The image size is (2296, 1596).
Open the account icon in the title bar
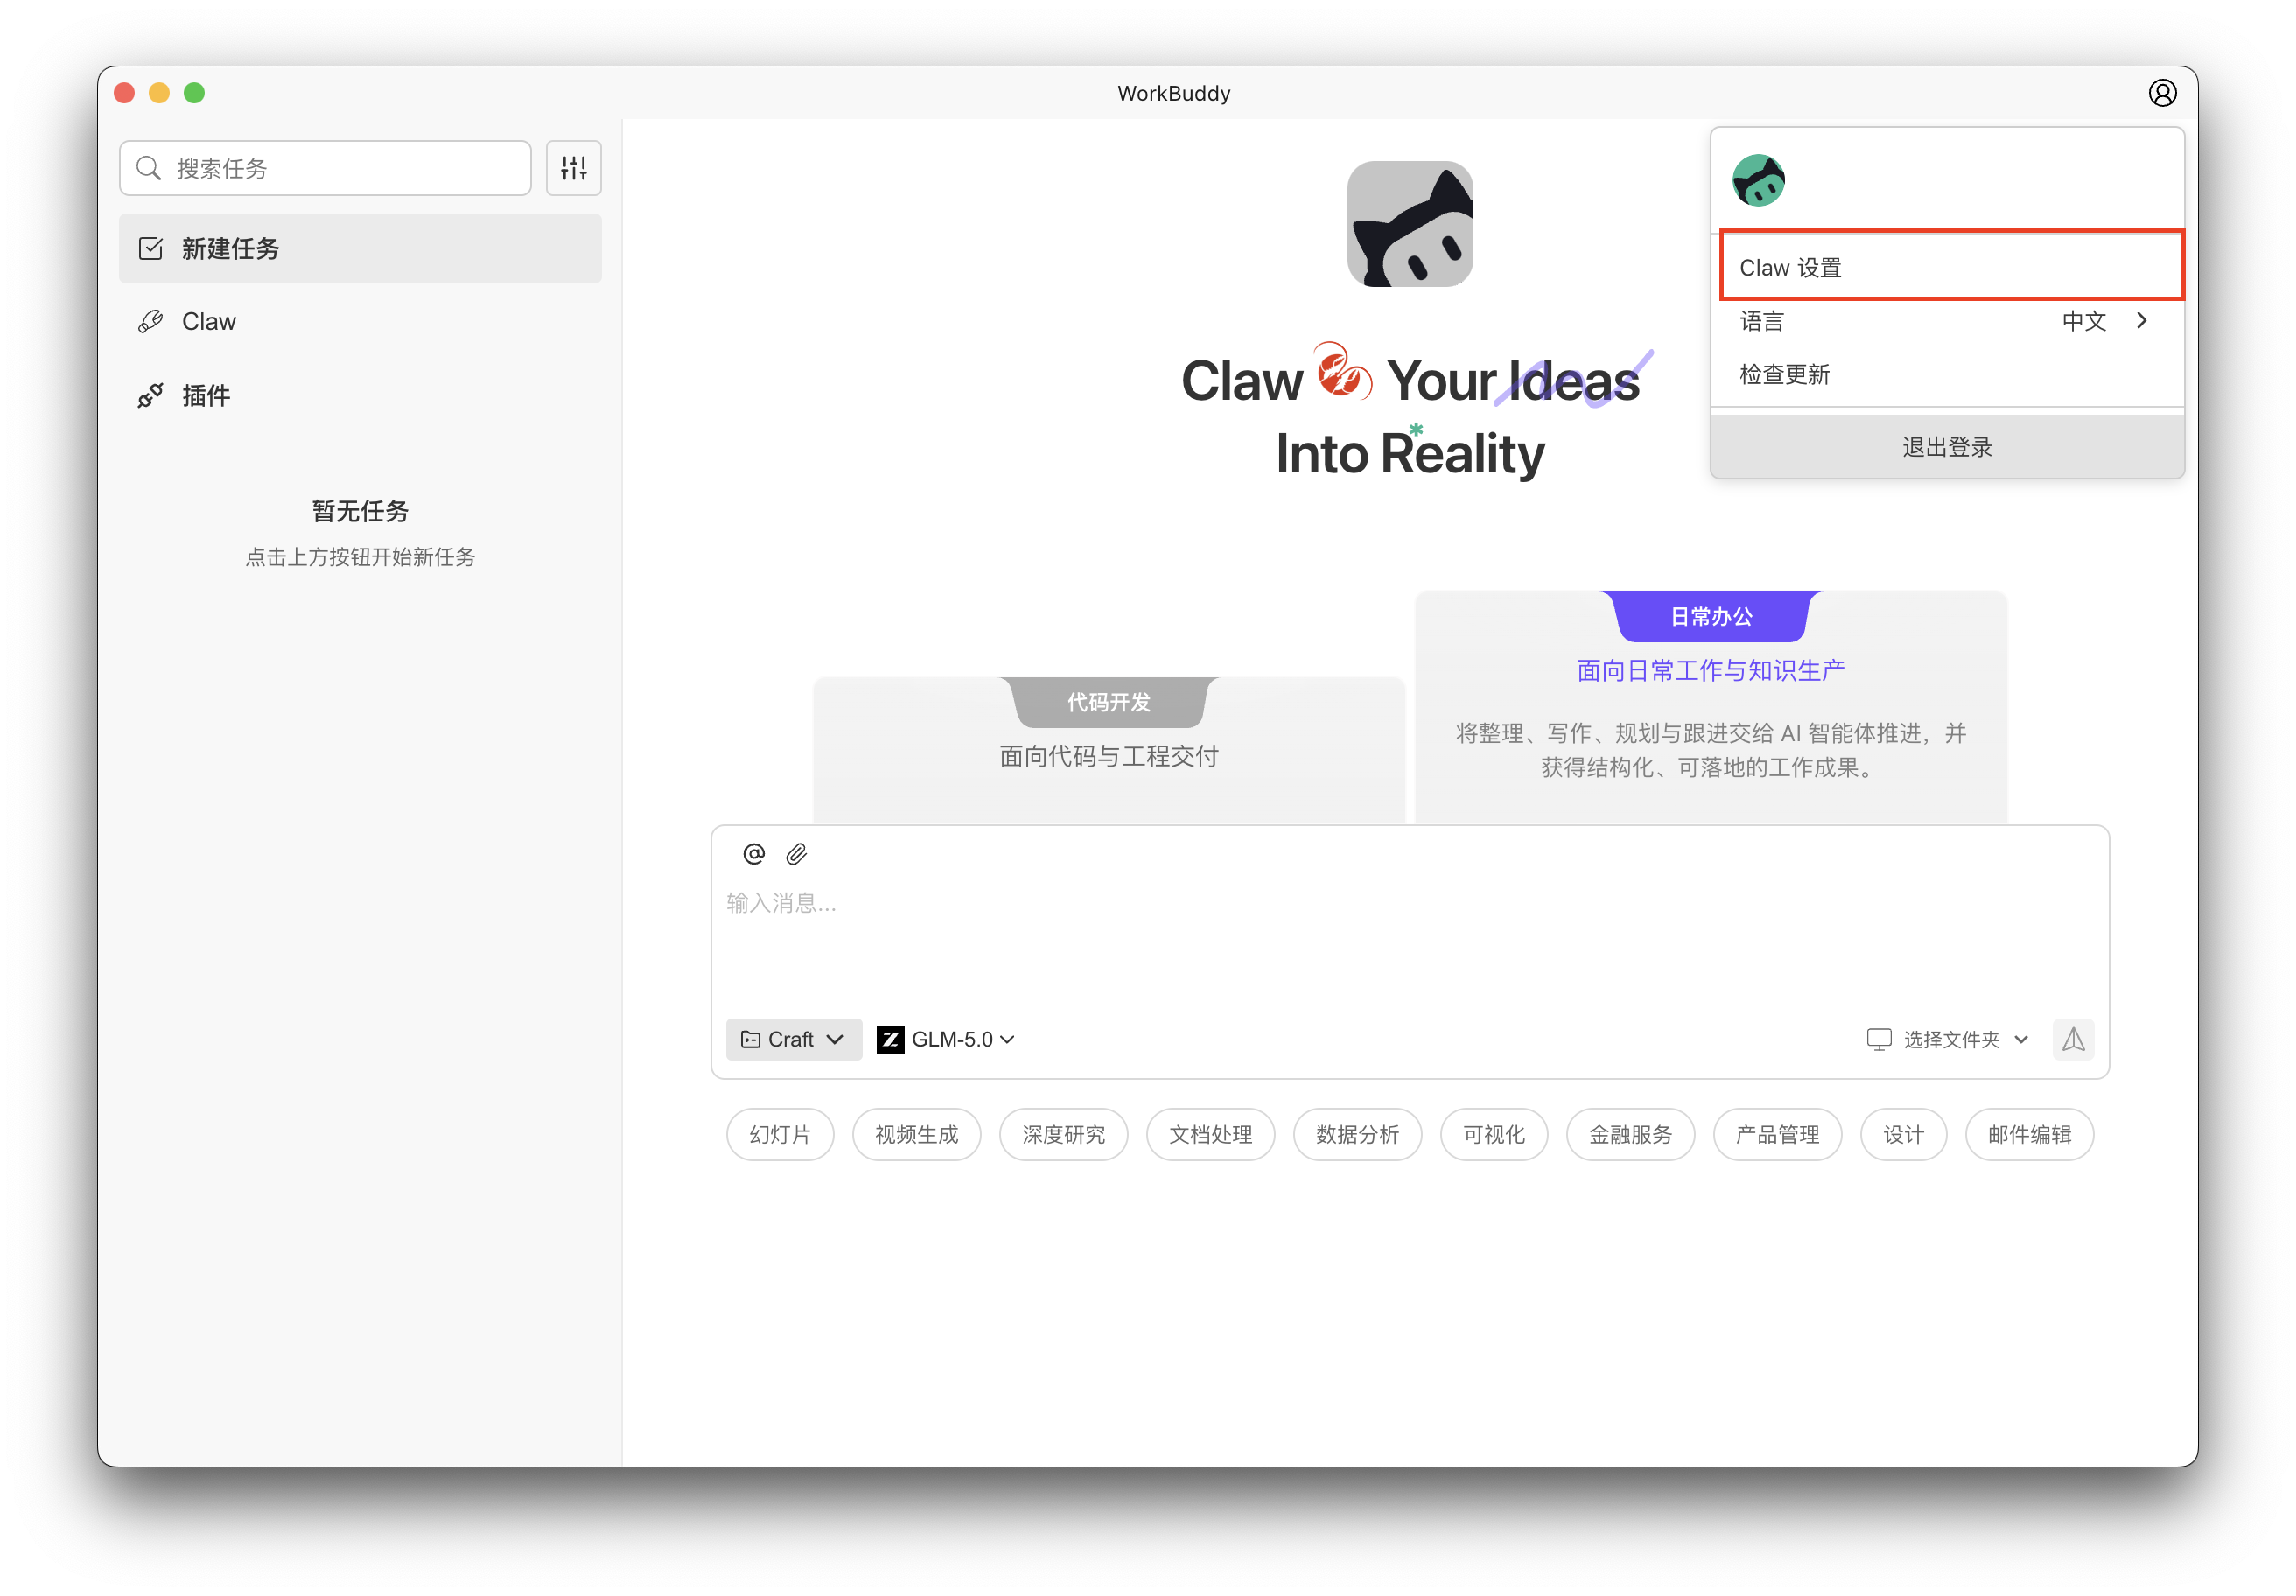[2163, 92]
